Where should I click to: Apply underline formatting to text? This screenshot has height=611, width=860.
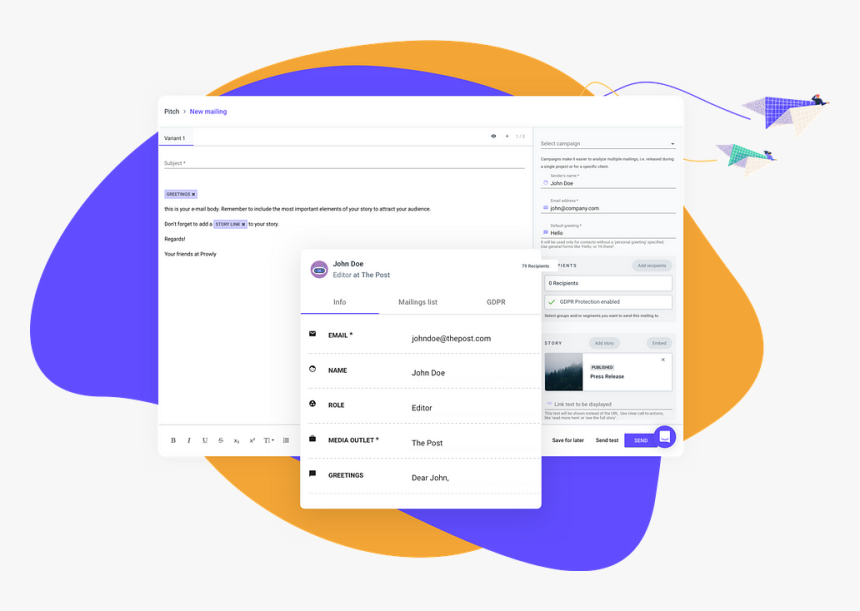205,440
